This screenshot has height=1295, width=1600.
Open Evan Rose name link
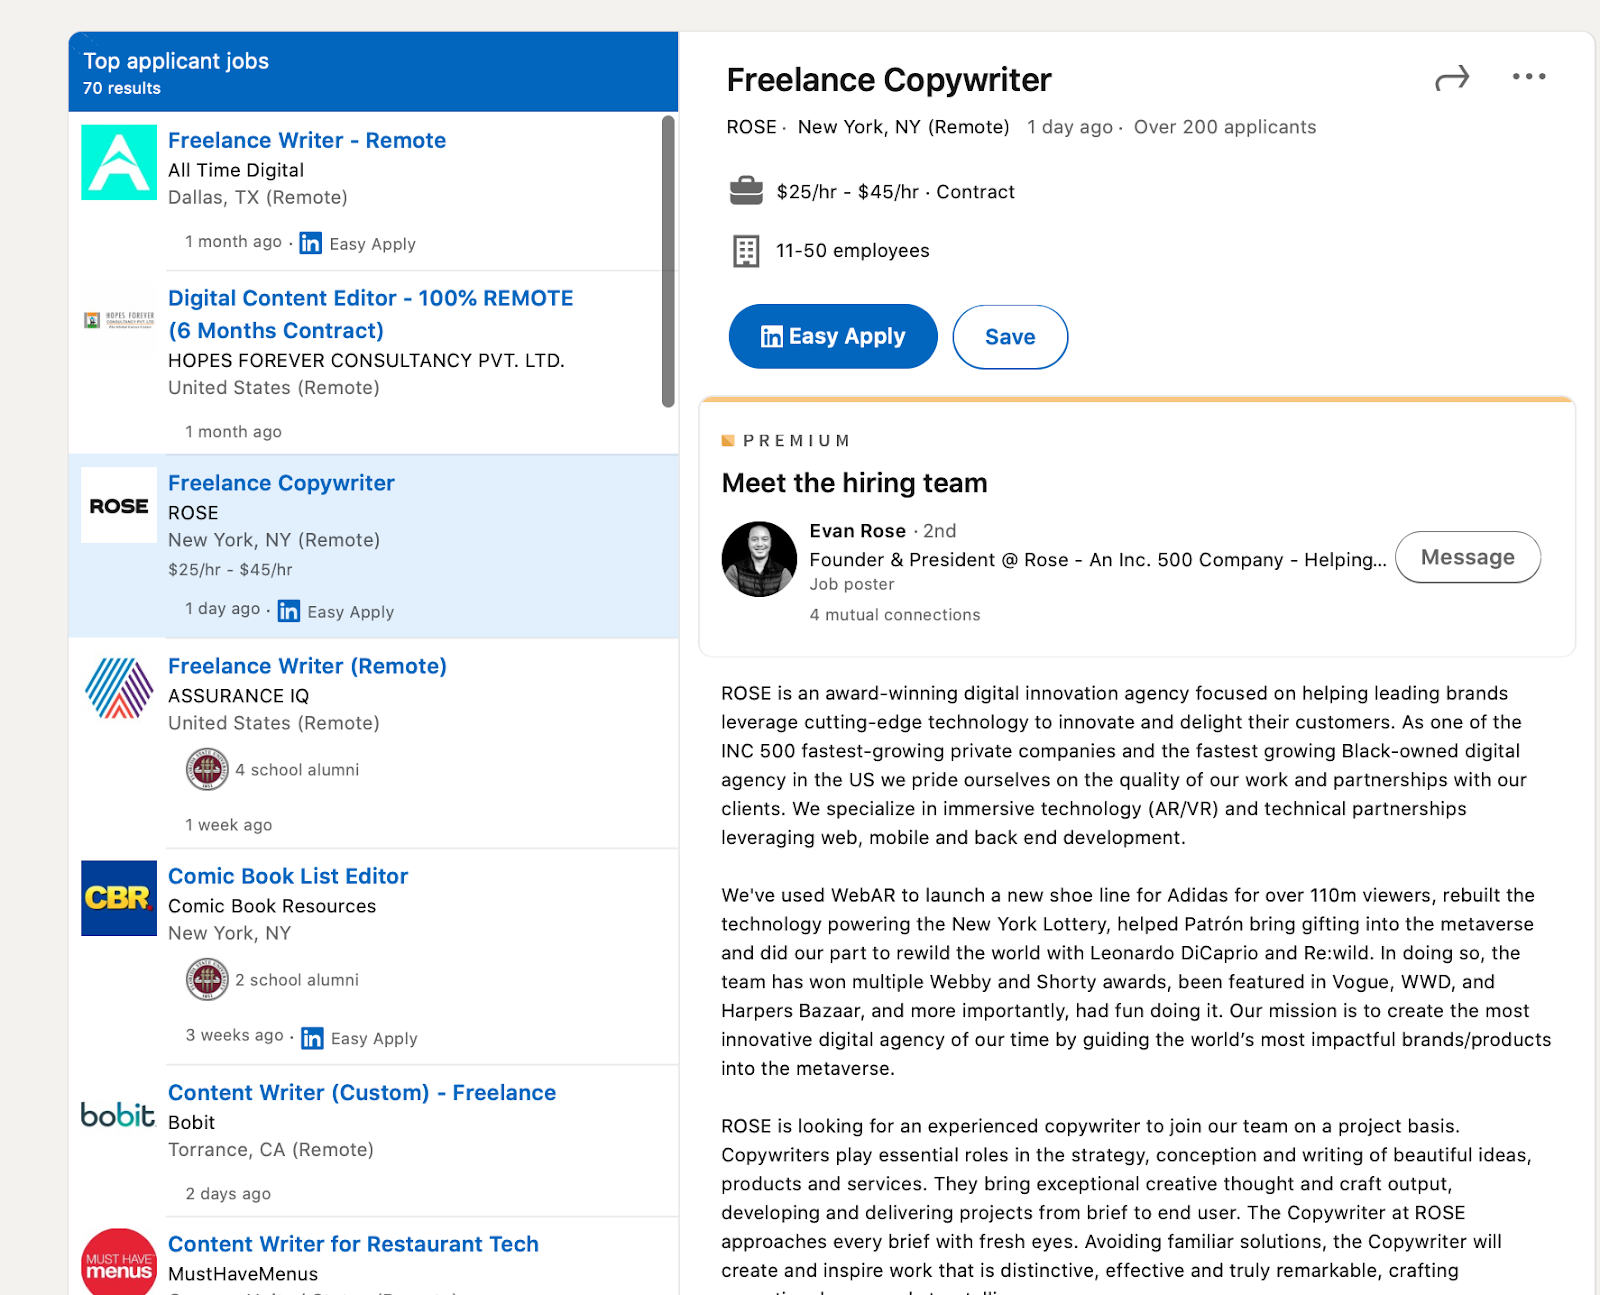(x=857, y=531)
